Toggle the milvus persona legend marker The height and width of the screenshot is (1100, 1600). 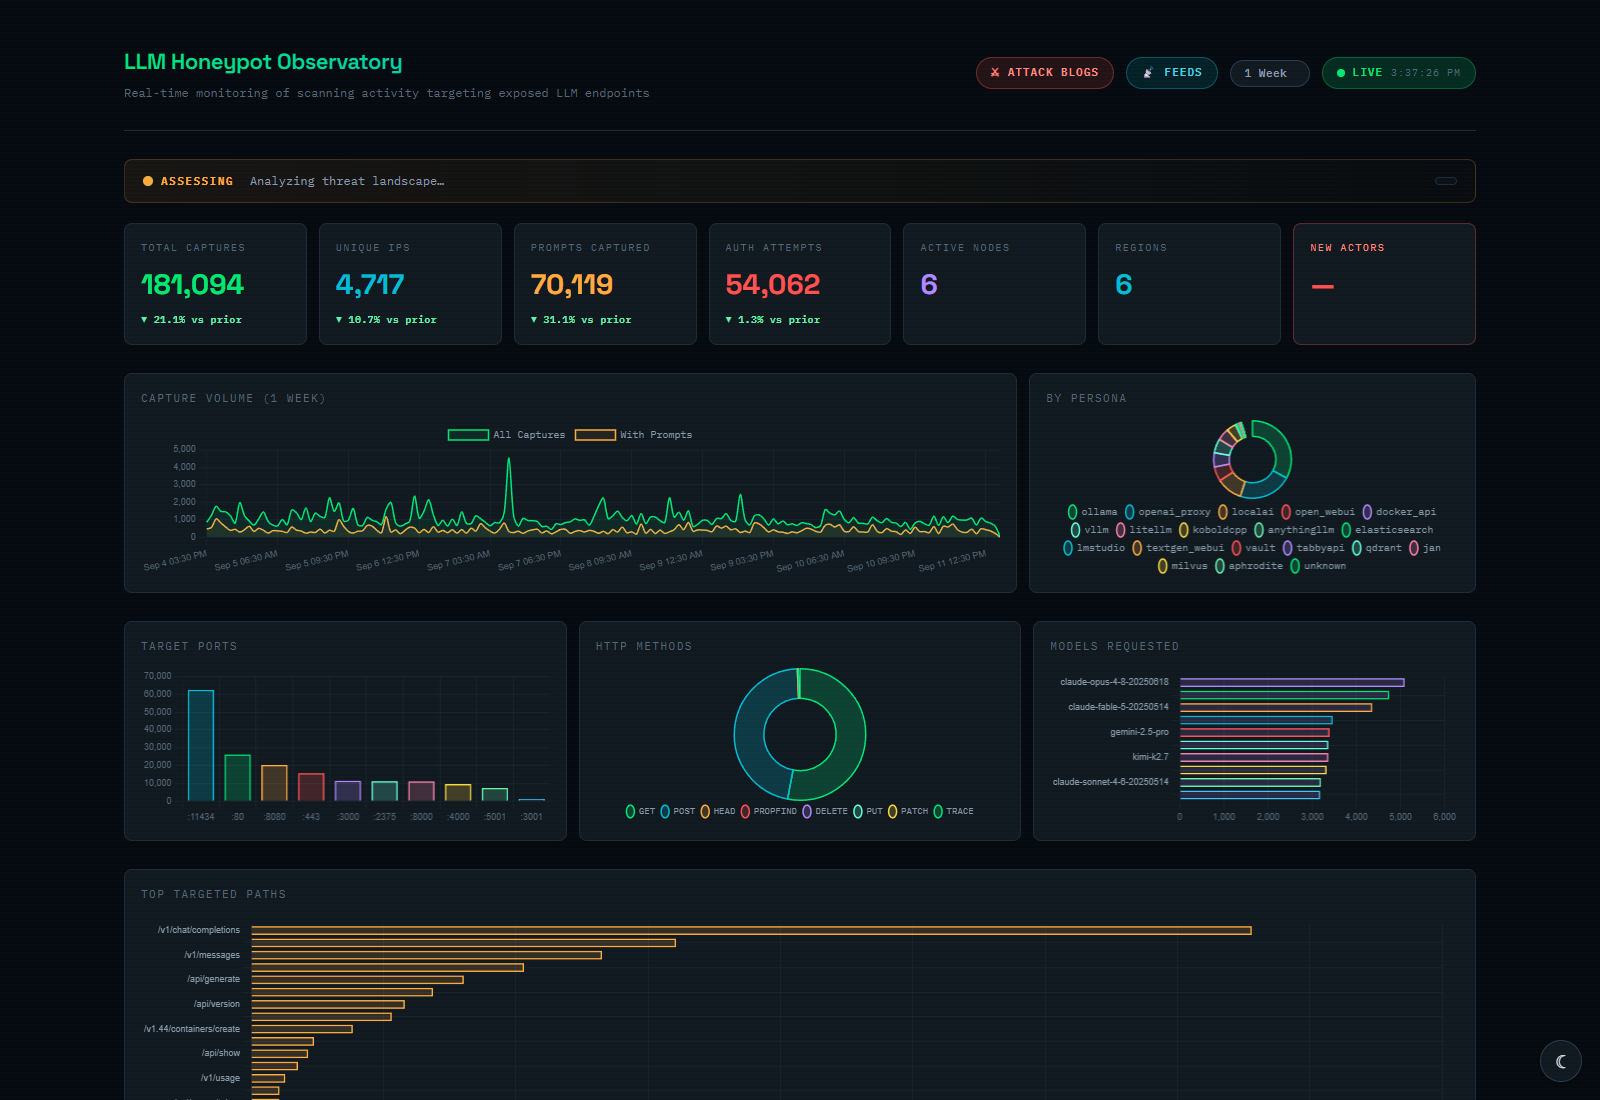coord(1162,566)
